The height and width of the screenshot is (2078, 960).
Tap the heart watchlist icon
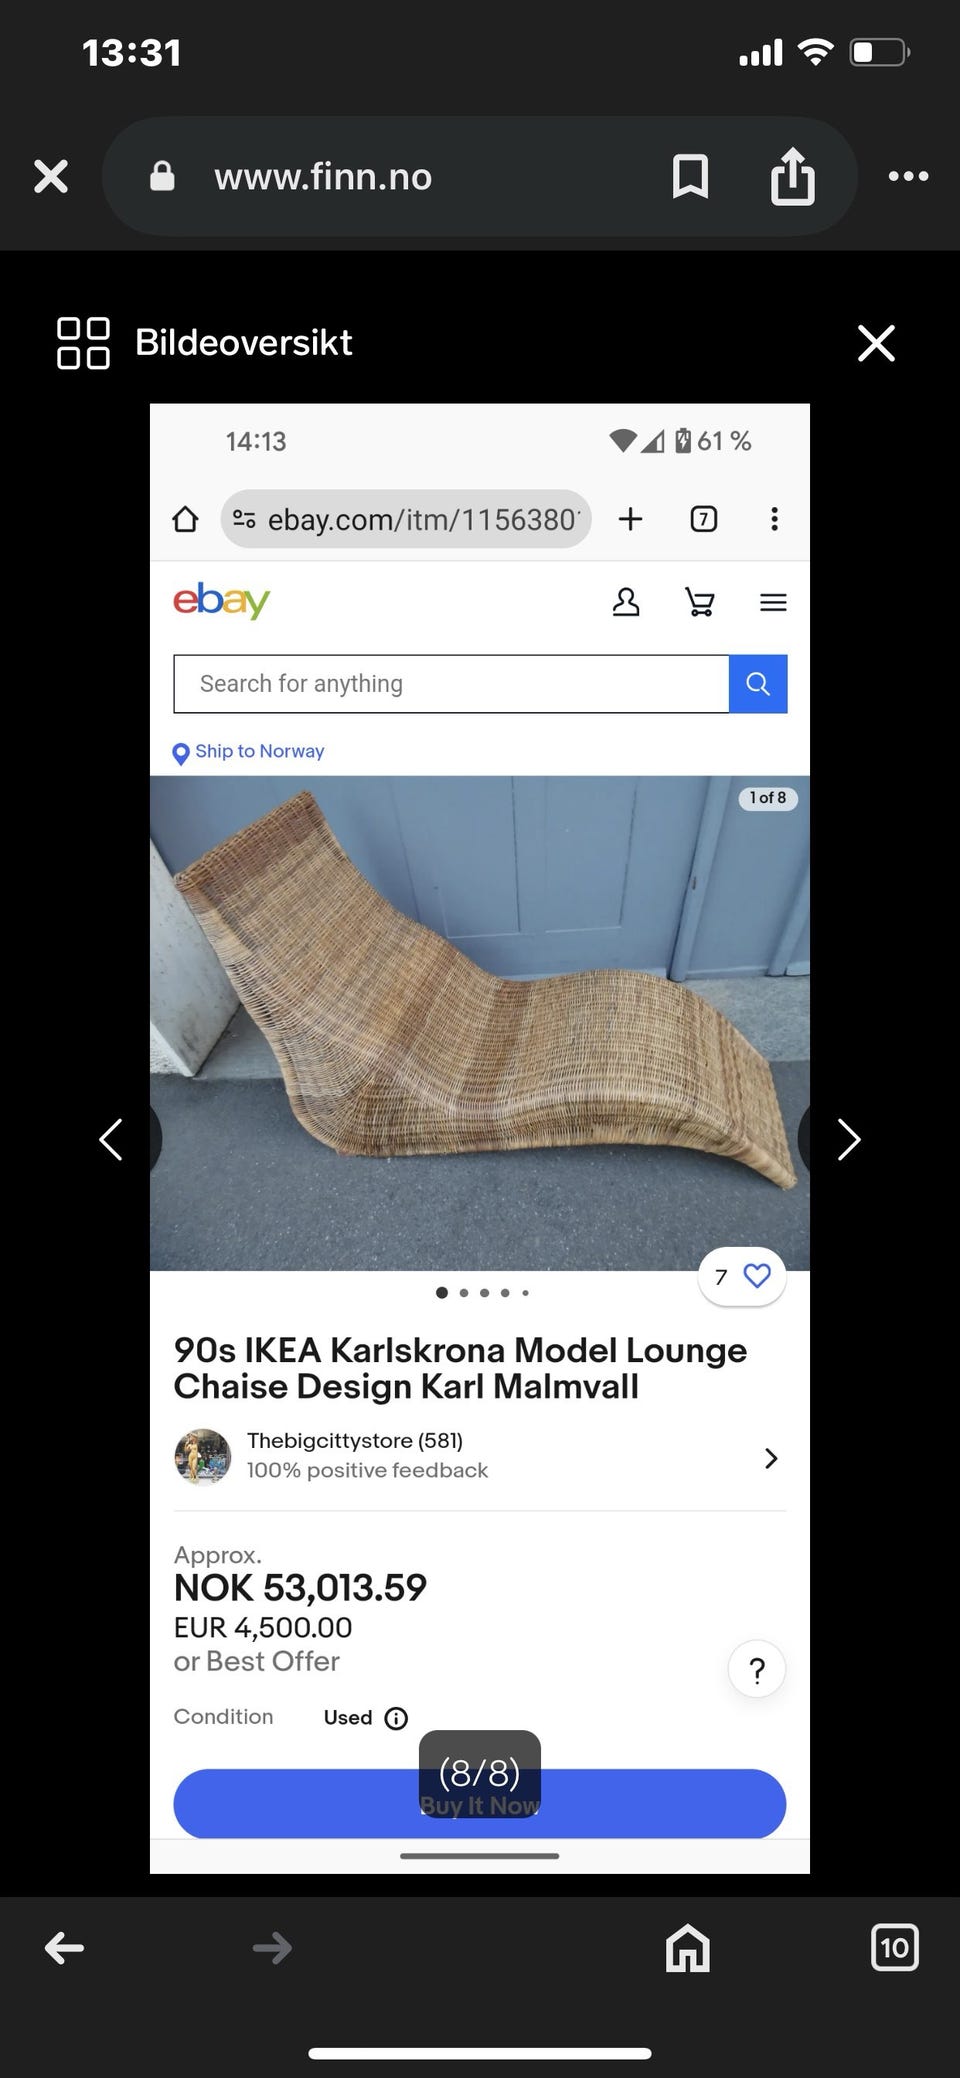click(757, 1276)
